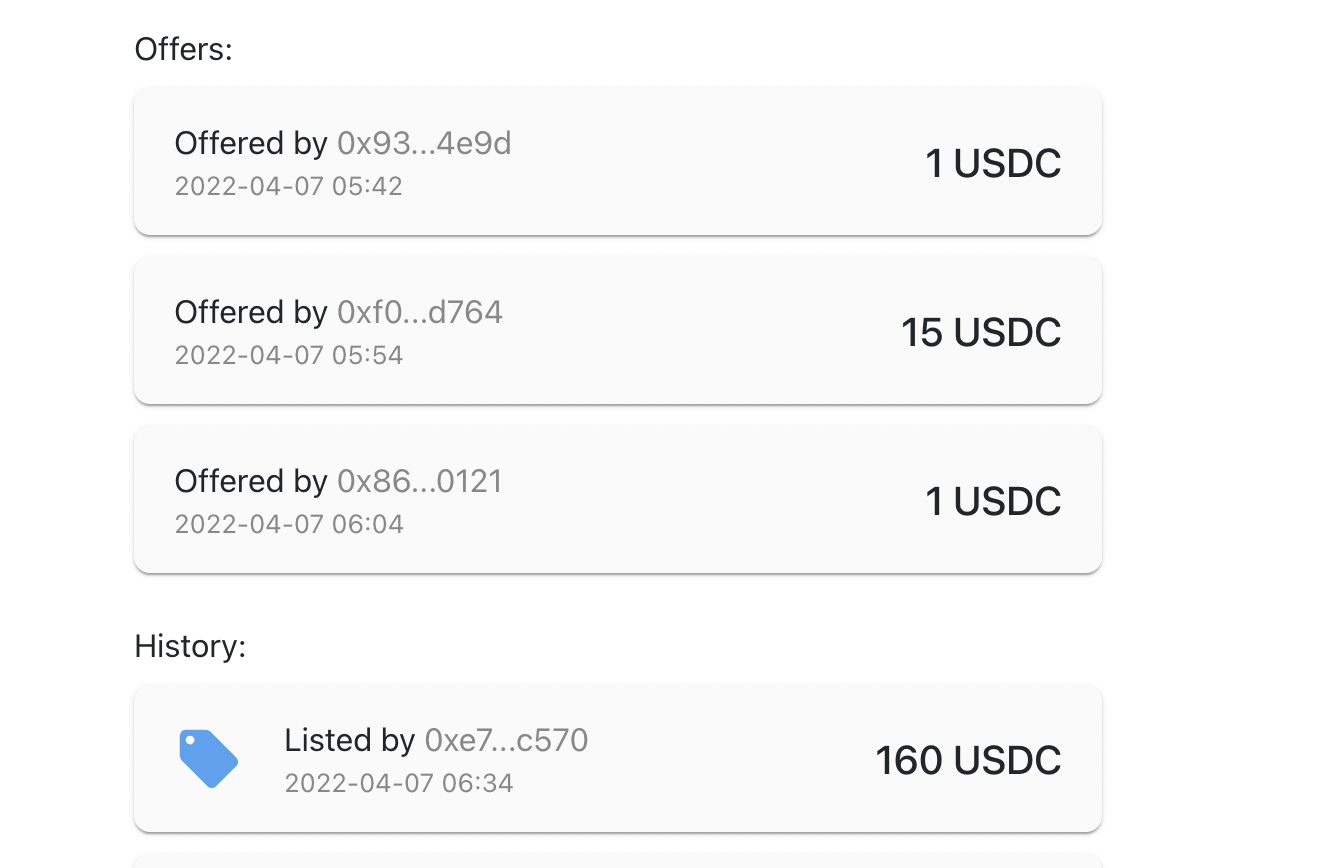
Task: Click the timestamp 2022-04-07 05:42
Action: (288, 186)
